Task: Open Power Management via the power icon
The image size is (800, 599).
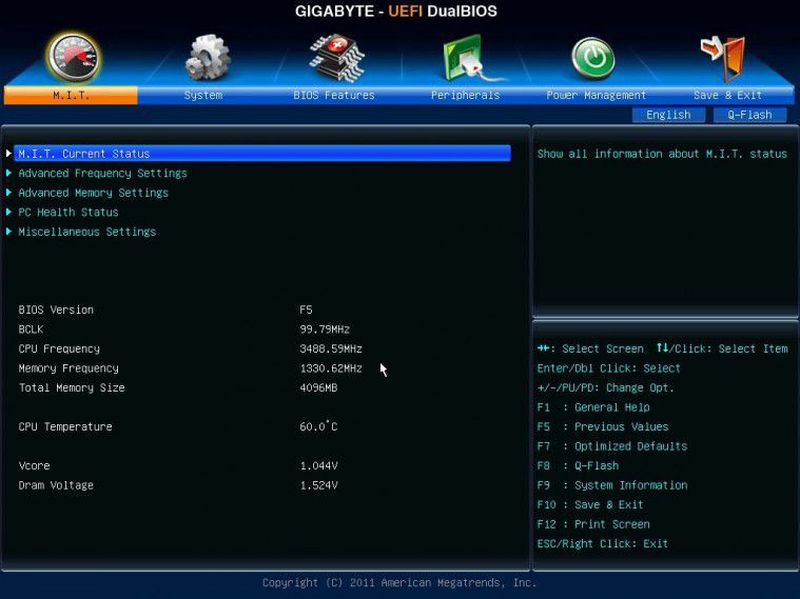Action: (594, 55)
